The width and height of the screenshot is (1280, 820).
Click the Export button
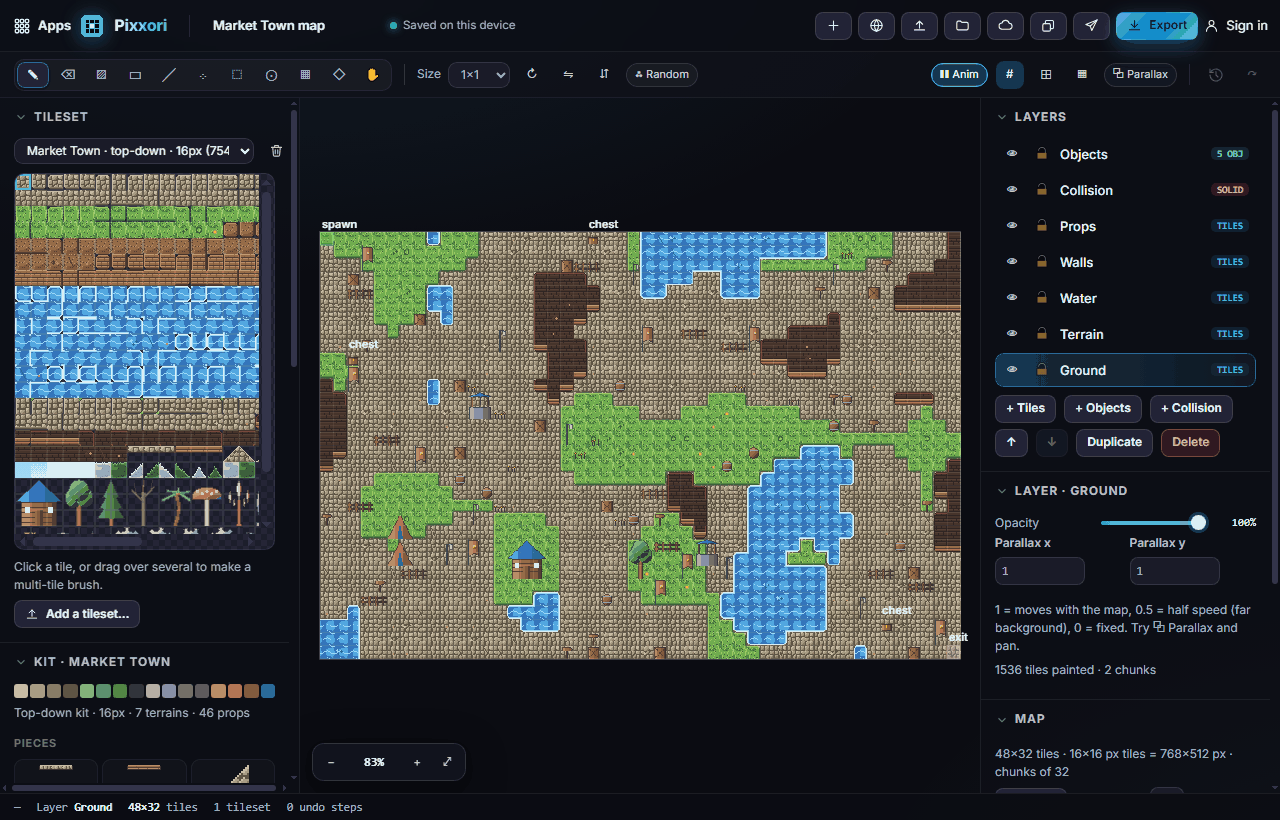(x=1157, y=26)
